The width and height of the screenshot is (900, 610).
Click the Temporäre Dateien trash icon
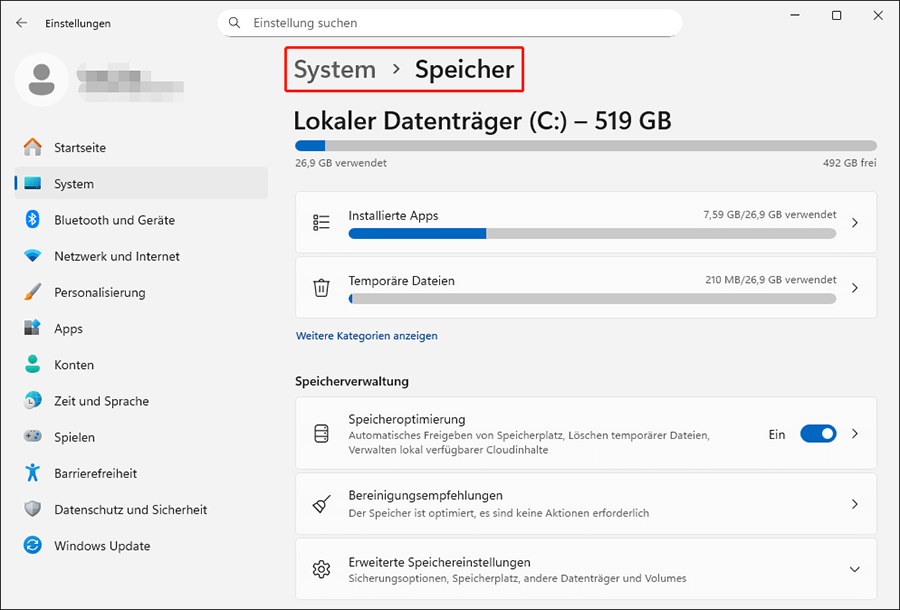click(321, 288)
